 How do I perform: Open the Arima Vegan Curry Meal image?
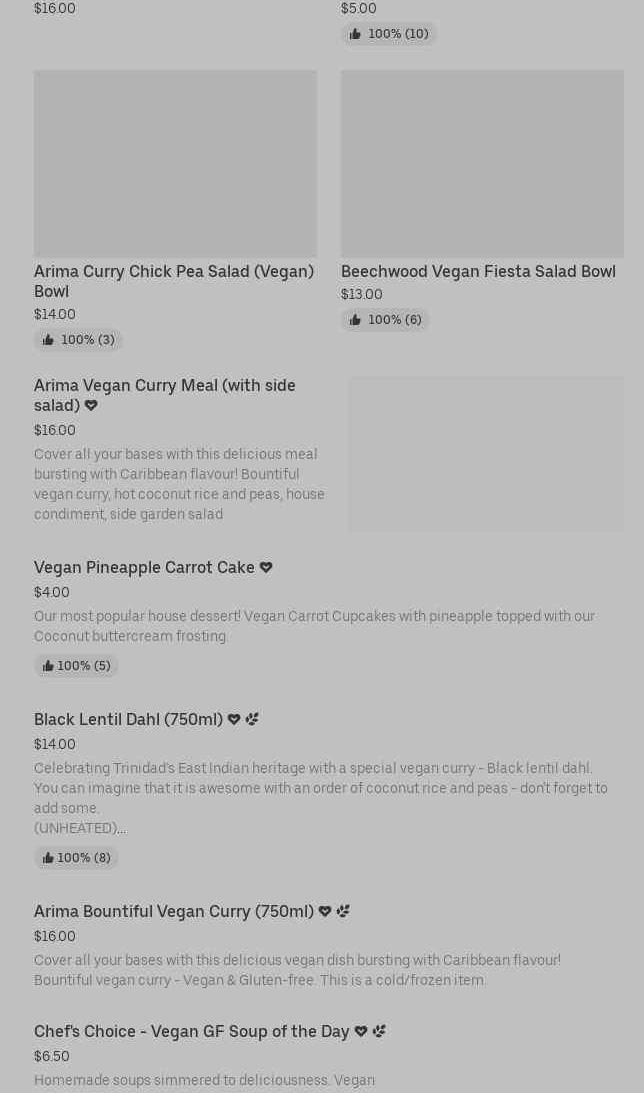(x=486, y=454)
